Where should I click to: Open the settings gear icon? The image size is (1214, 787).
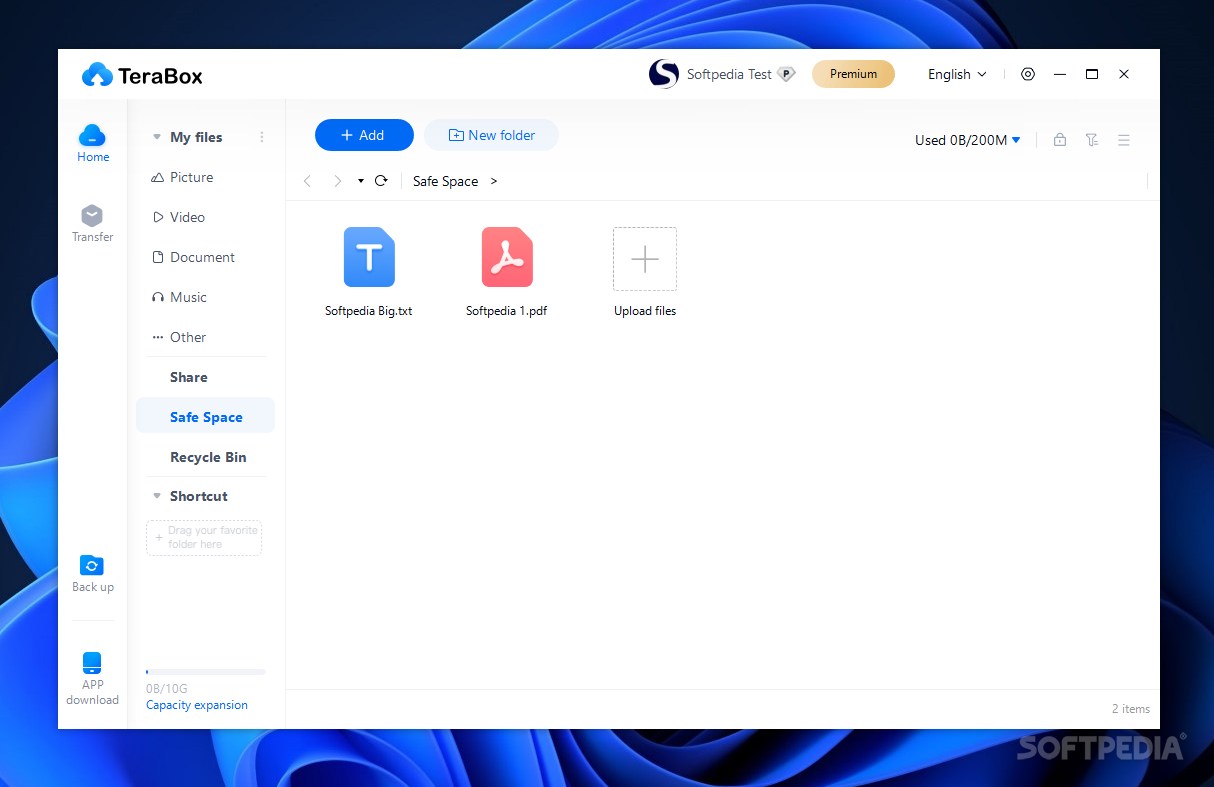coord(1028,74)
